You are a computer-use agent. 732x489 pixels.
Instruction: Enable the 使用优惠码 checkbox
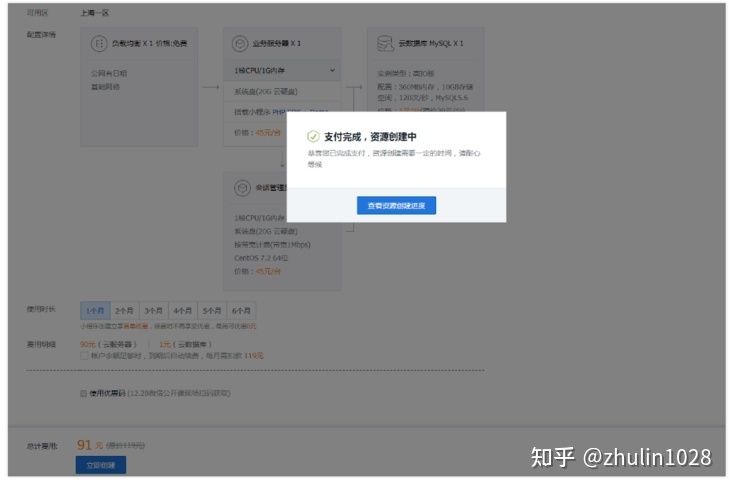point(84,393)
